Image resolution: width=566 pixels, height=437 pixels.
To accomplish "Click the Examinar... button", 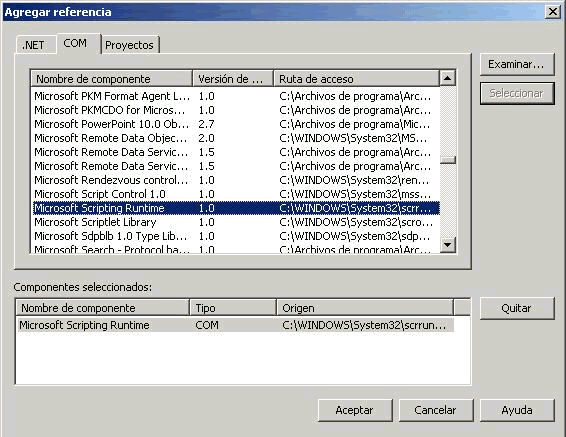I will point(517,64).
